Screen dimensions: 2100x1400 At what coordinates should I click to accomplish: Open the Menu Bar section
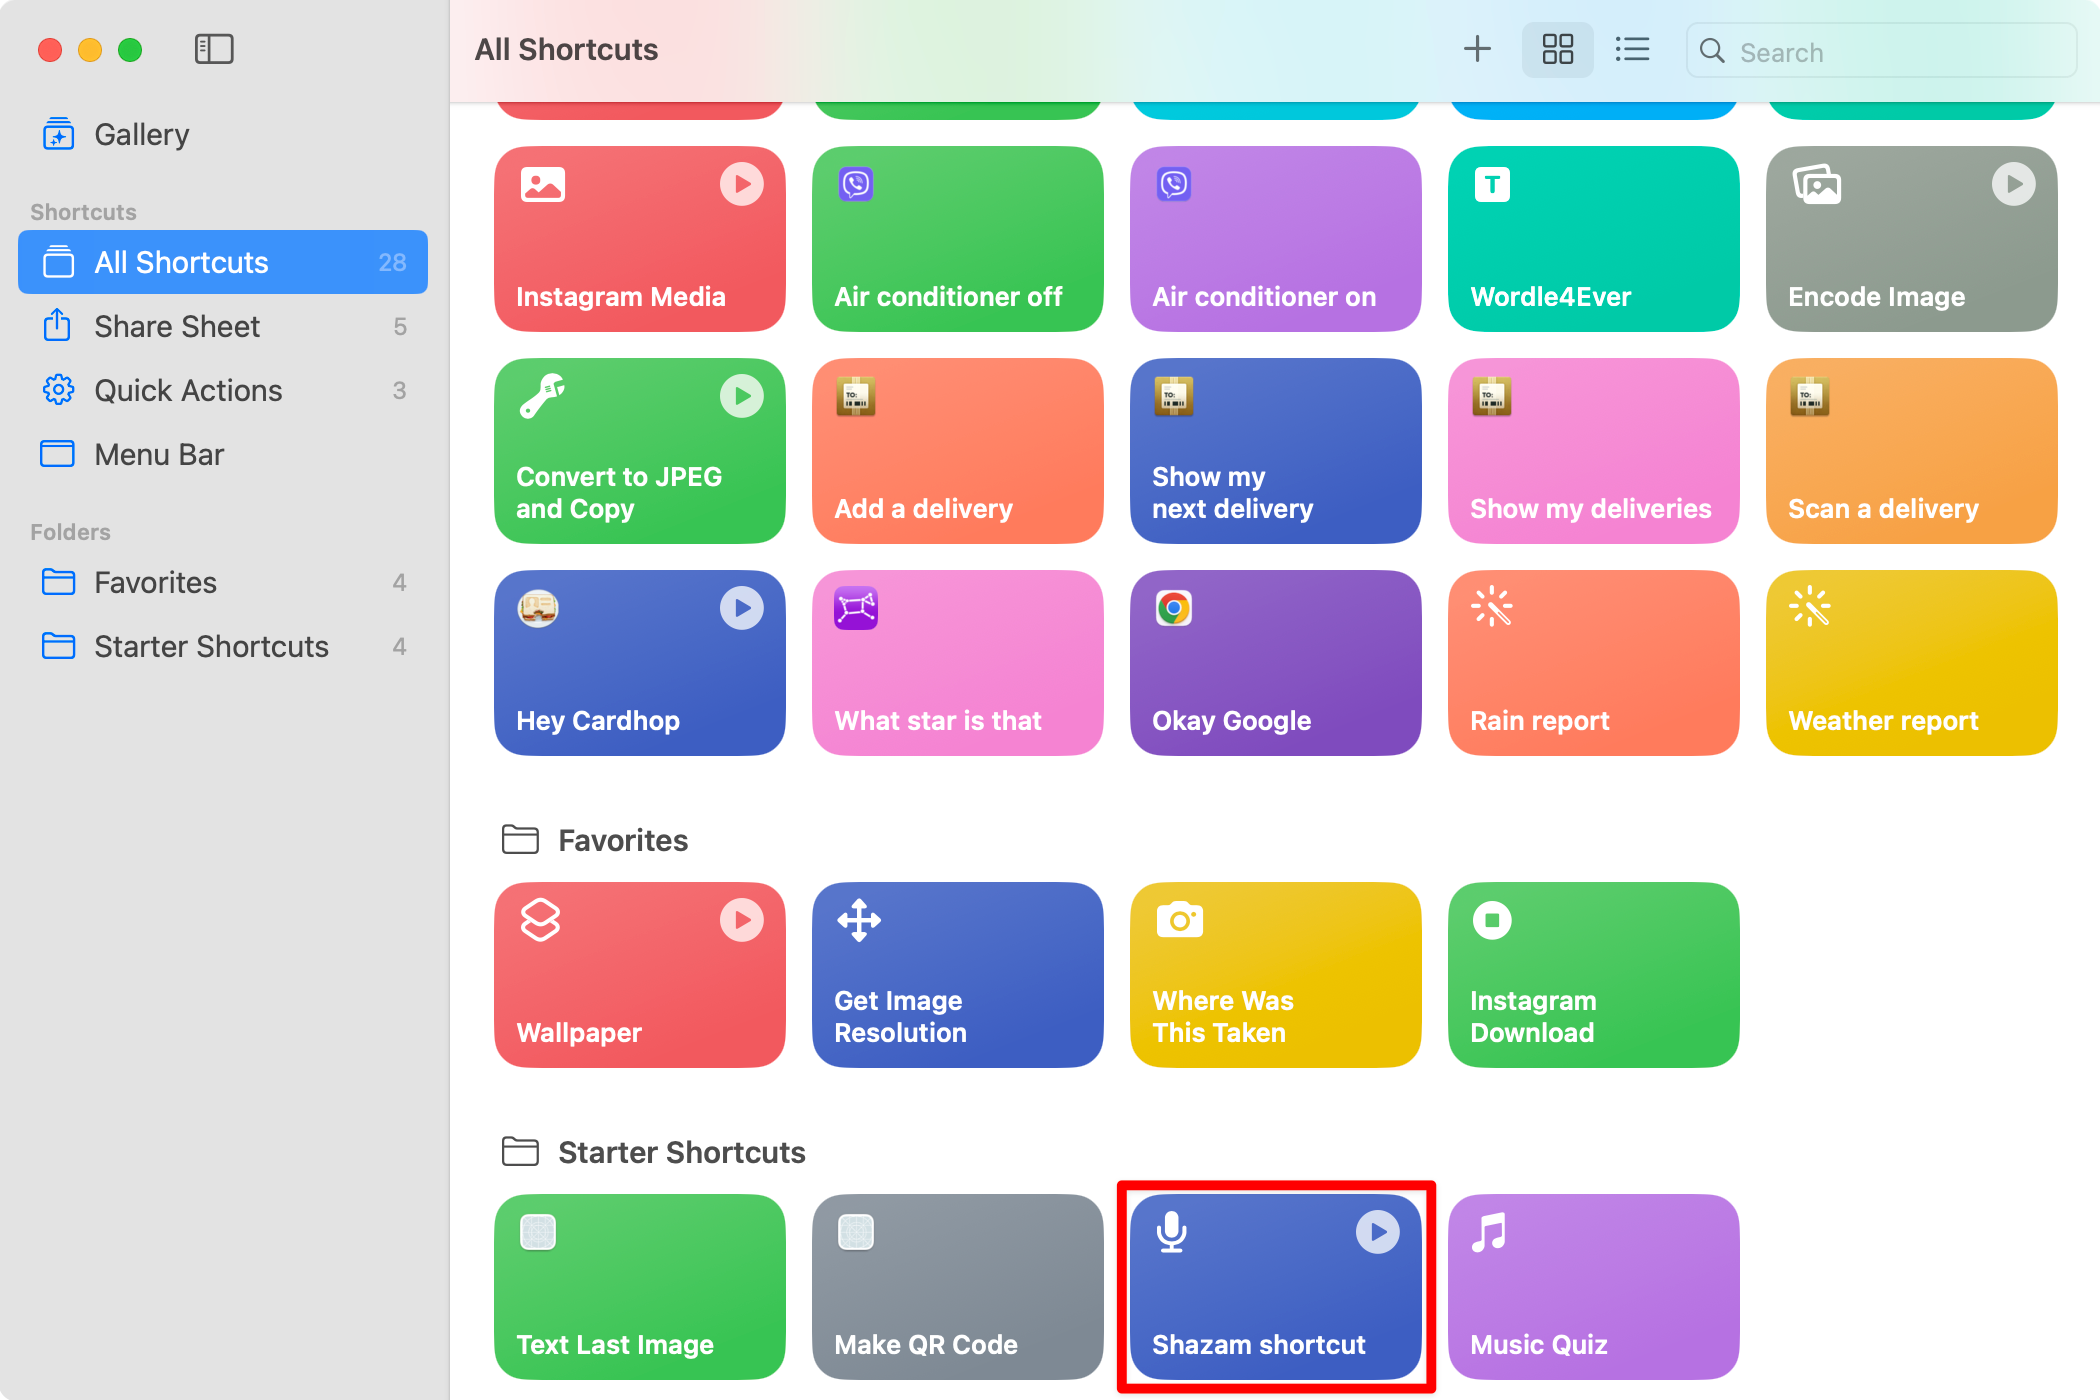point(158,453)
